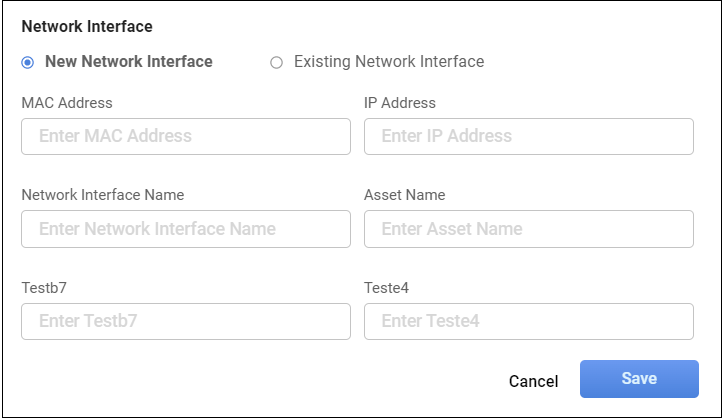The width and height of the screenshot is (722, 419).
Task: Click the "New Network Interface" label text
Action: click(x=129, y=62)
